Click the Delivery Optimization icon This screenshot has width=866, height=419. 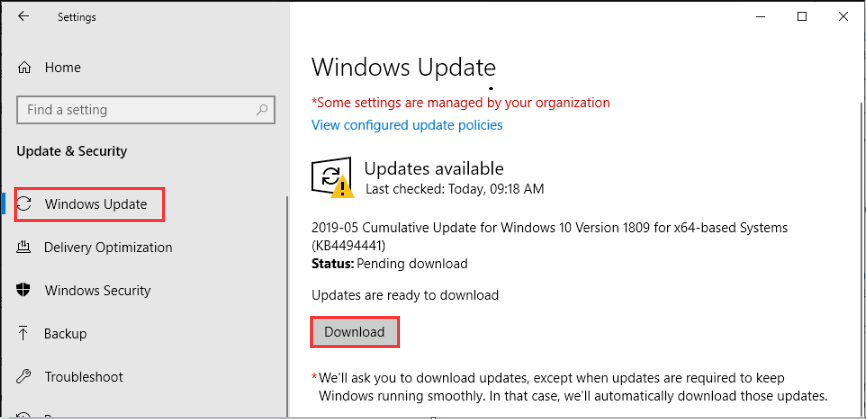coord(24,247)
